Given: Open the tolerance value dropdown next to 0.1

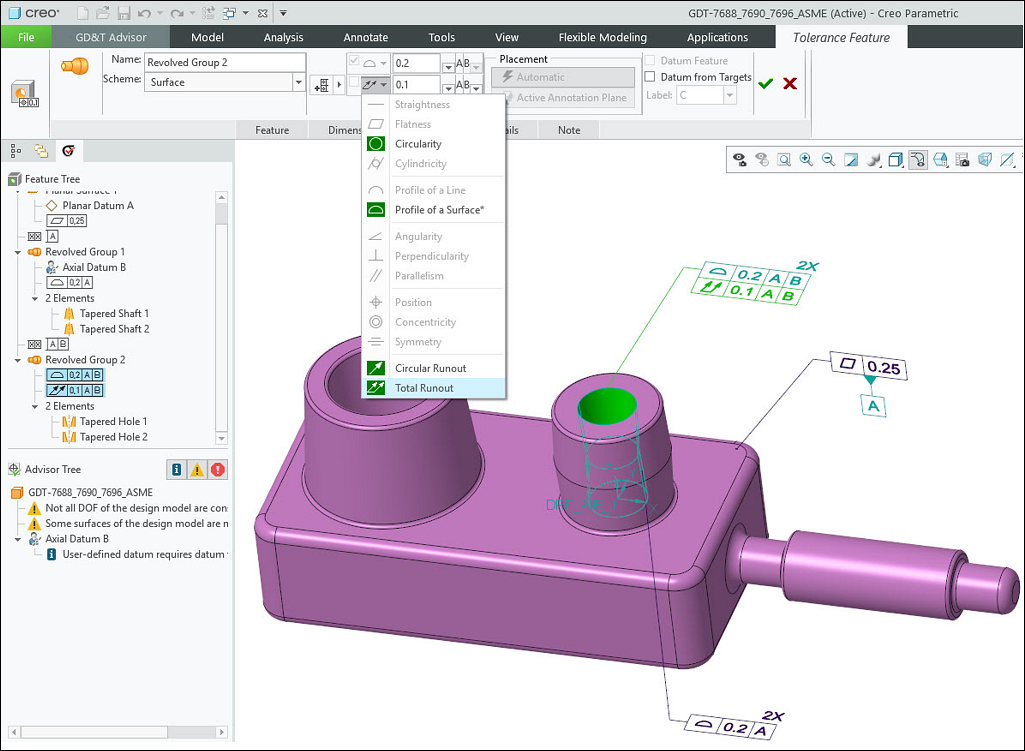Looking at the screenshot, I should [448, 87].
